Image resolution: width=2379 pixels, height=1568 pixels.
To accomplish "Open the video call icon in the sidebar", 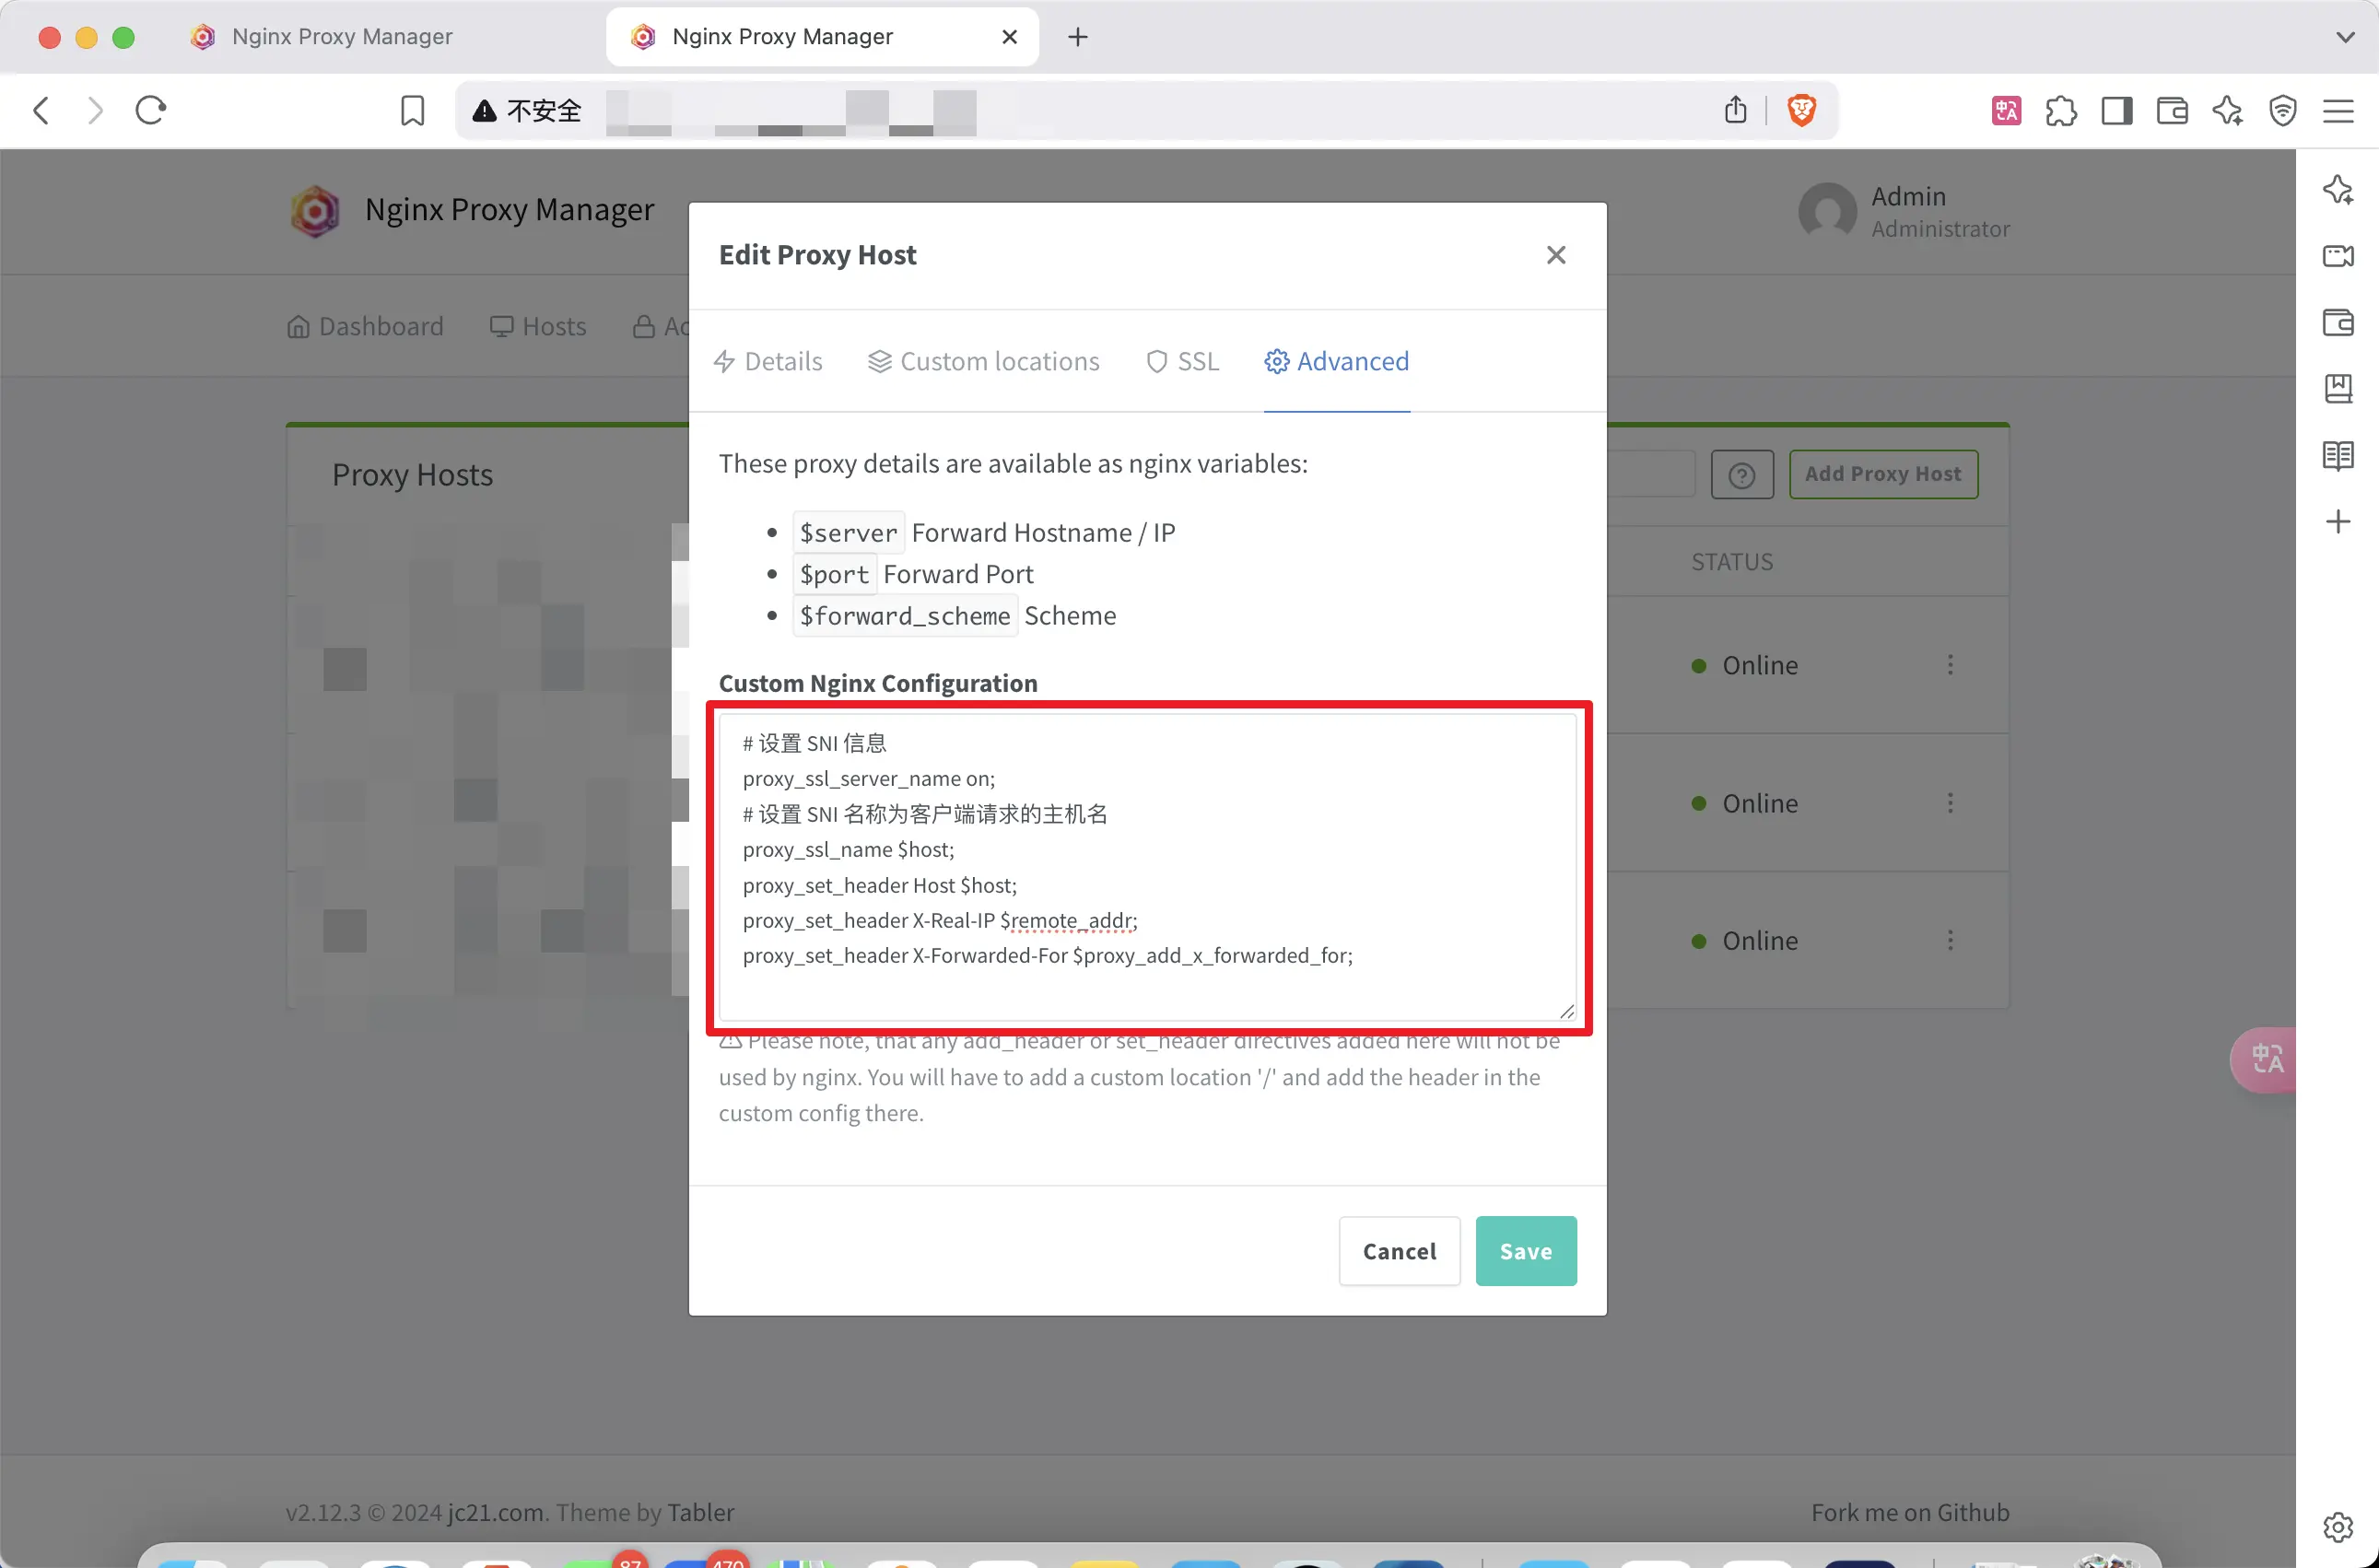I will click(2338, 256).
